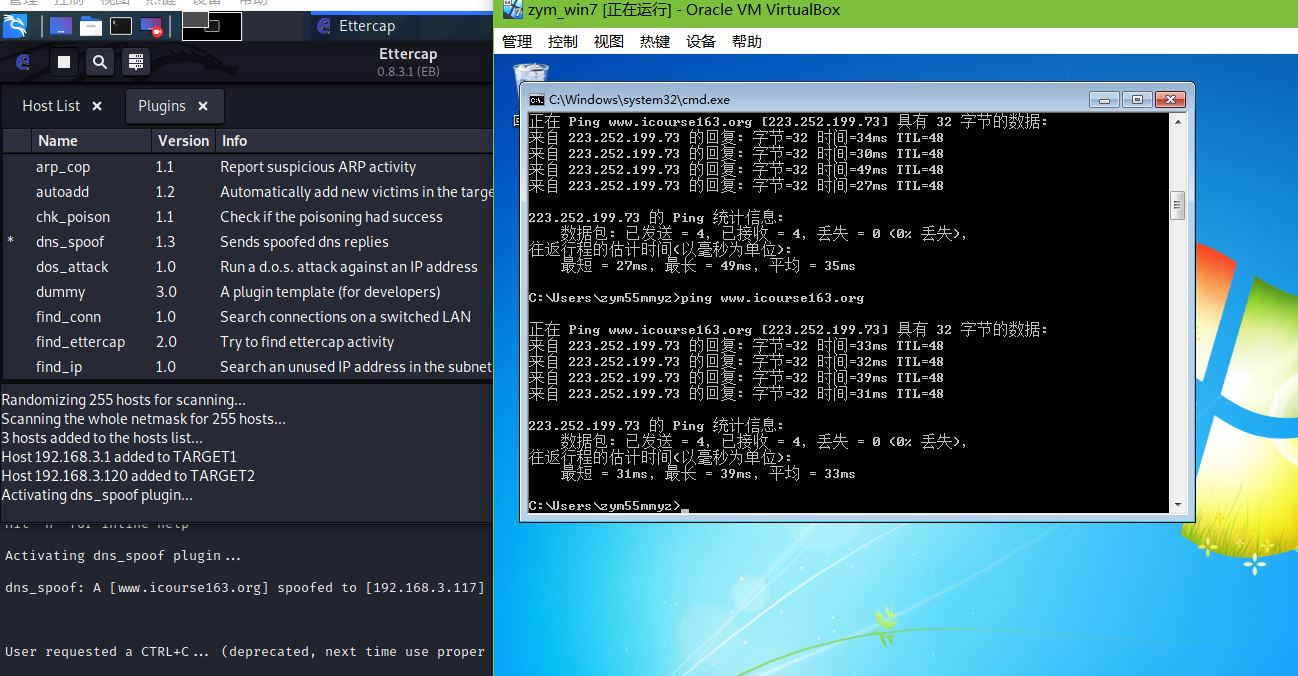This screenshot has width=1298, height=676.
Task: Select the chk_poison plugin row
Action: point(247,217)
